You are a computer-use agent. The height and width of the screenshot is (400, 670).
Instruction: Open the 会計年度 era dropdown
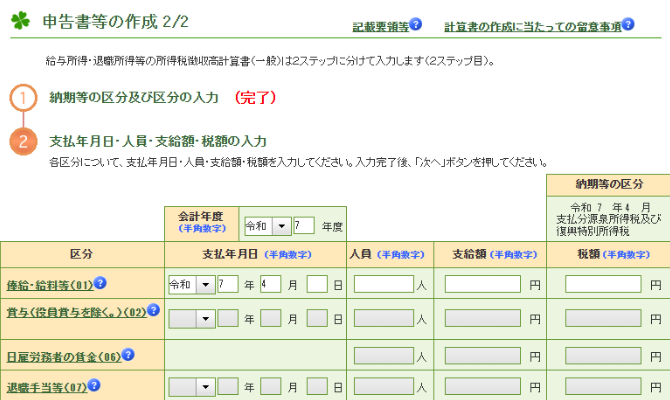[279, 225]
